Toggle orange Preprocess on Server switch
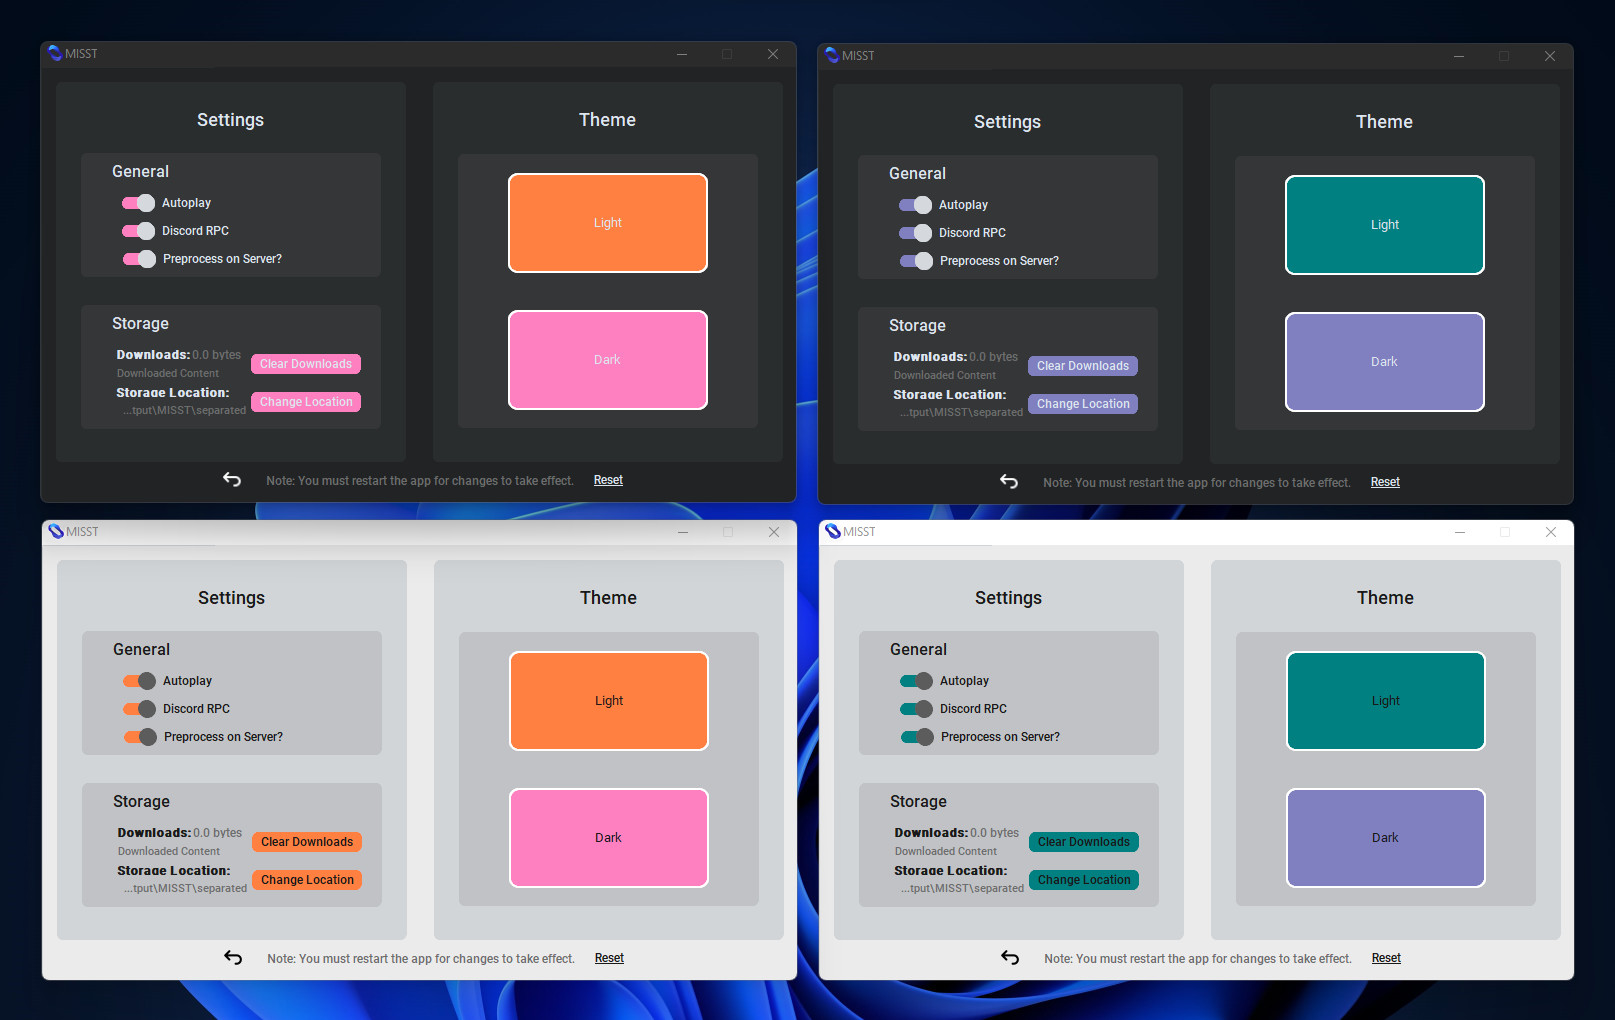The image size is (1615, 1020). (141, 737)
